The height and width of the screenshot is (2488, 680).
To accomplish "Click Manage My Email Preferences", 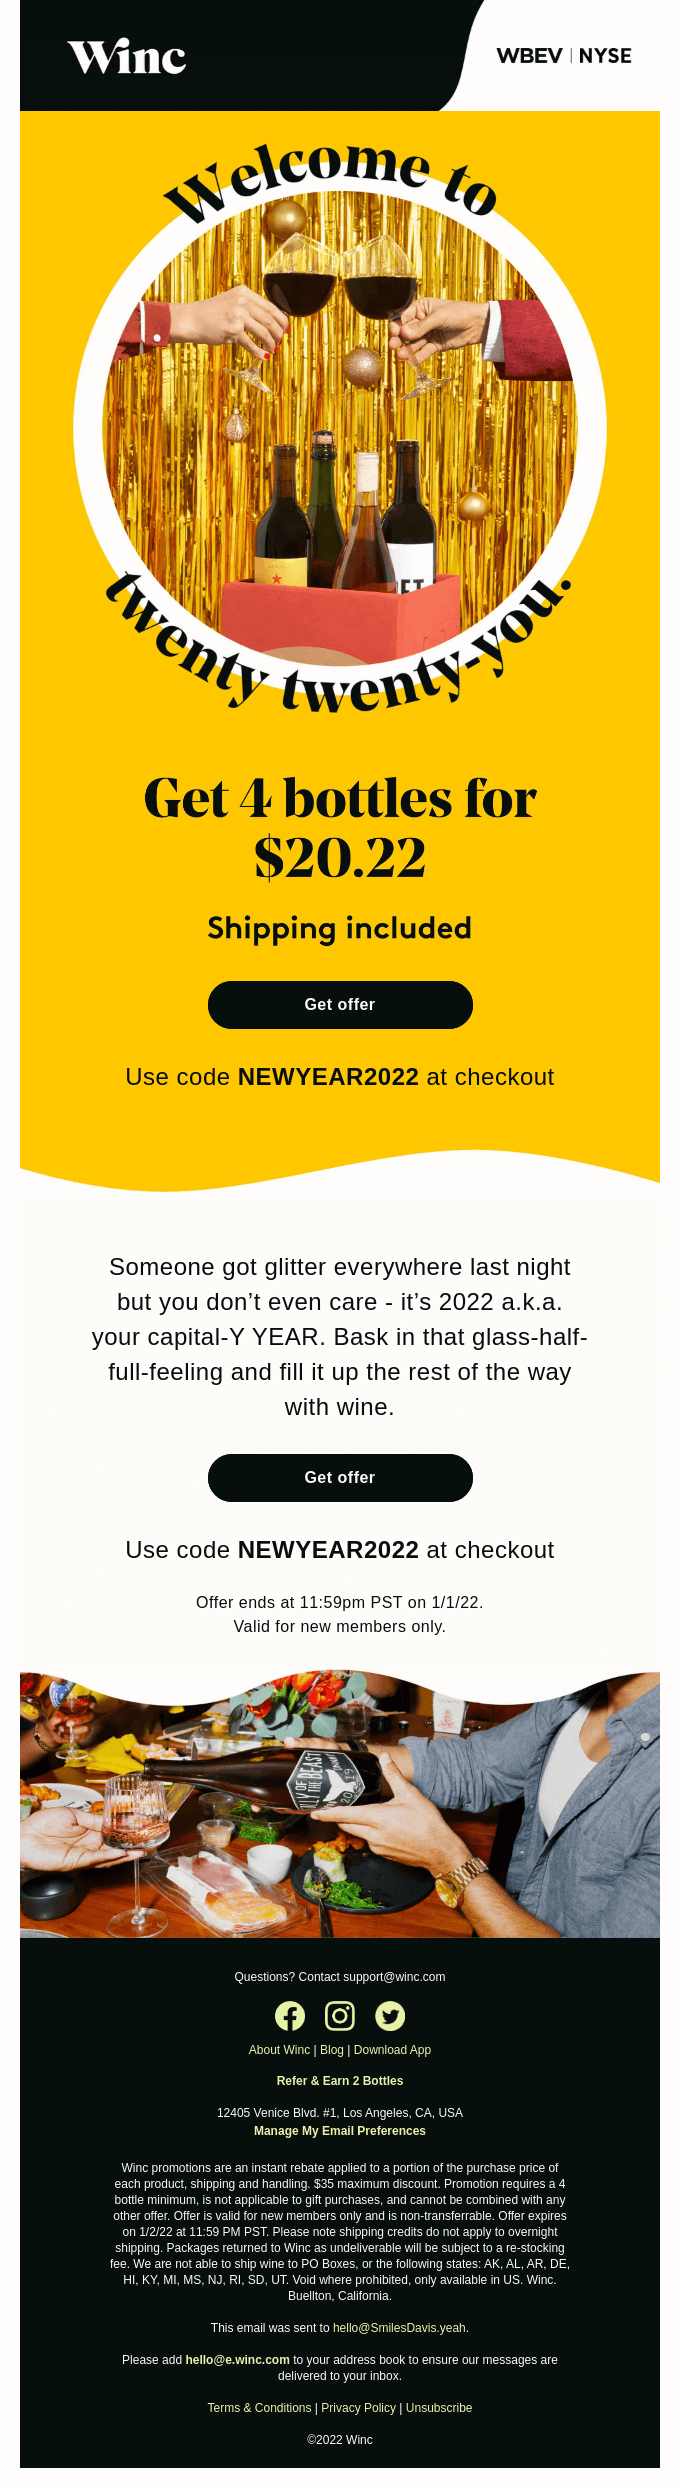I will click(x=340, y=2131).
